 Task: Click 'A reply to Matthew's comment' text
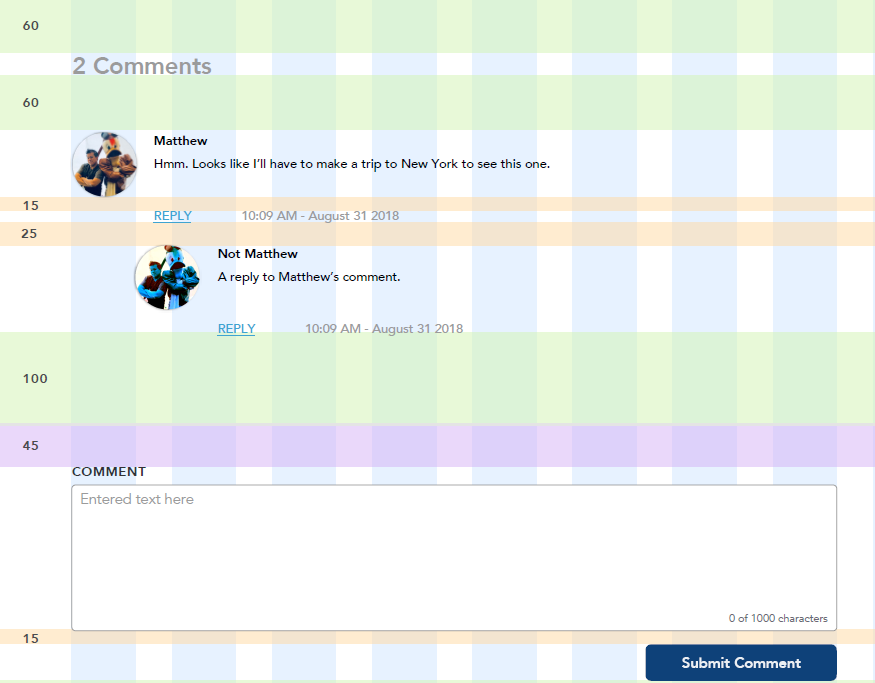[x=309, y=277]
